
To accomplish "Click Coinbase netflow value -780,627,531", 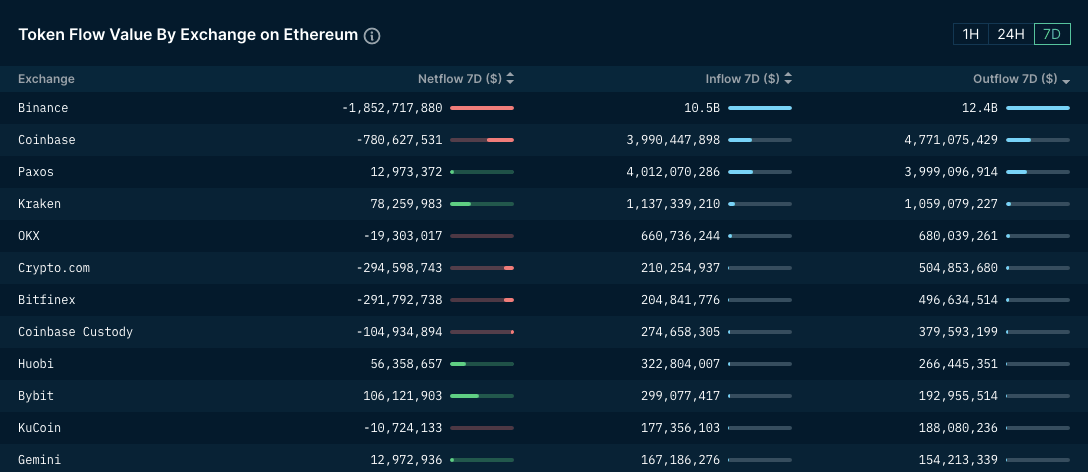I will tap(399, 140).
